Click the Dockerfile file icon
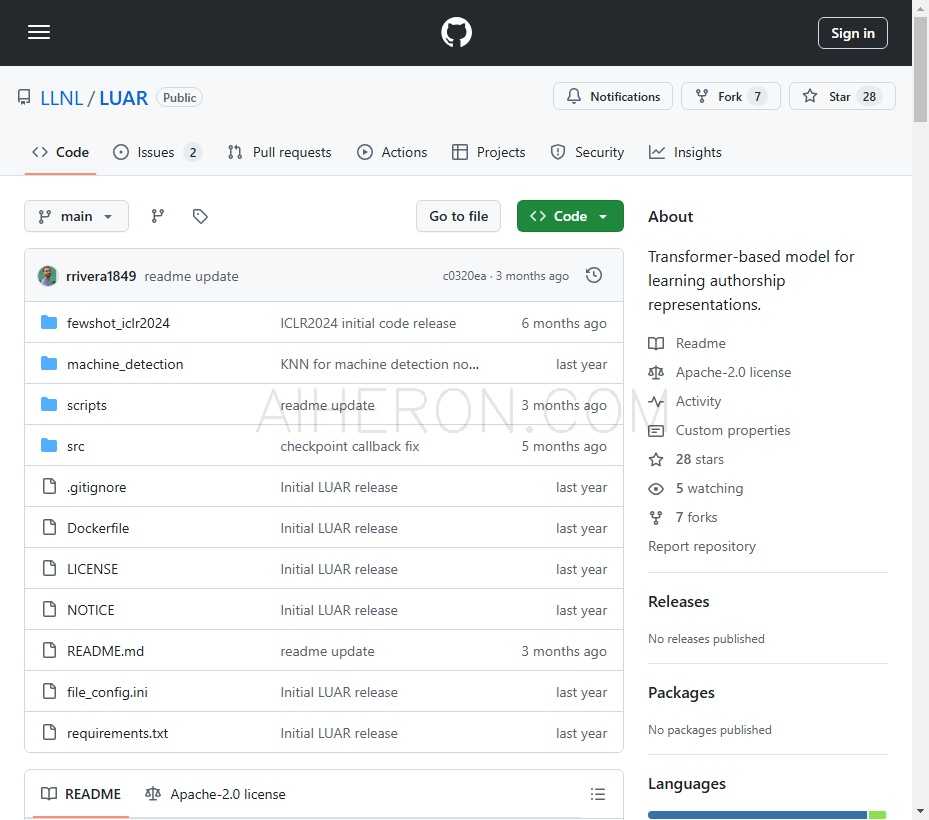Screen dimensions: 929x820 click(x=50, y=527)
